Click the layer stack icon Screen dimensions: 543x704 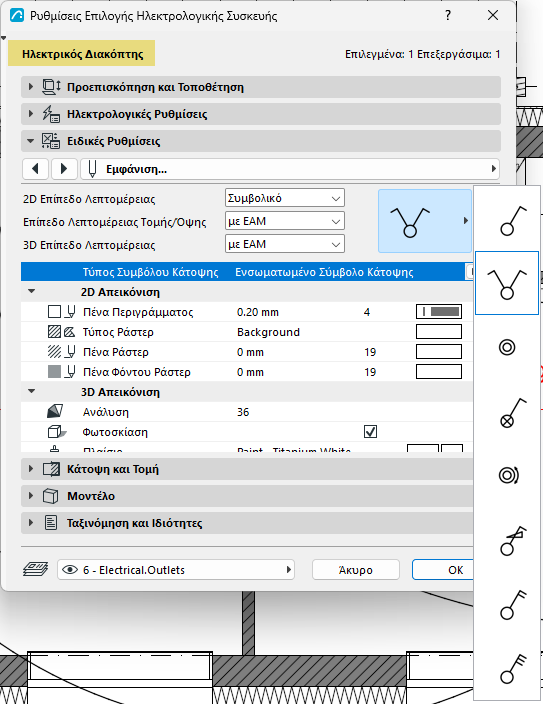35,569
